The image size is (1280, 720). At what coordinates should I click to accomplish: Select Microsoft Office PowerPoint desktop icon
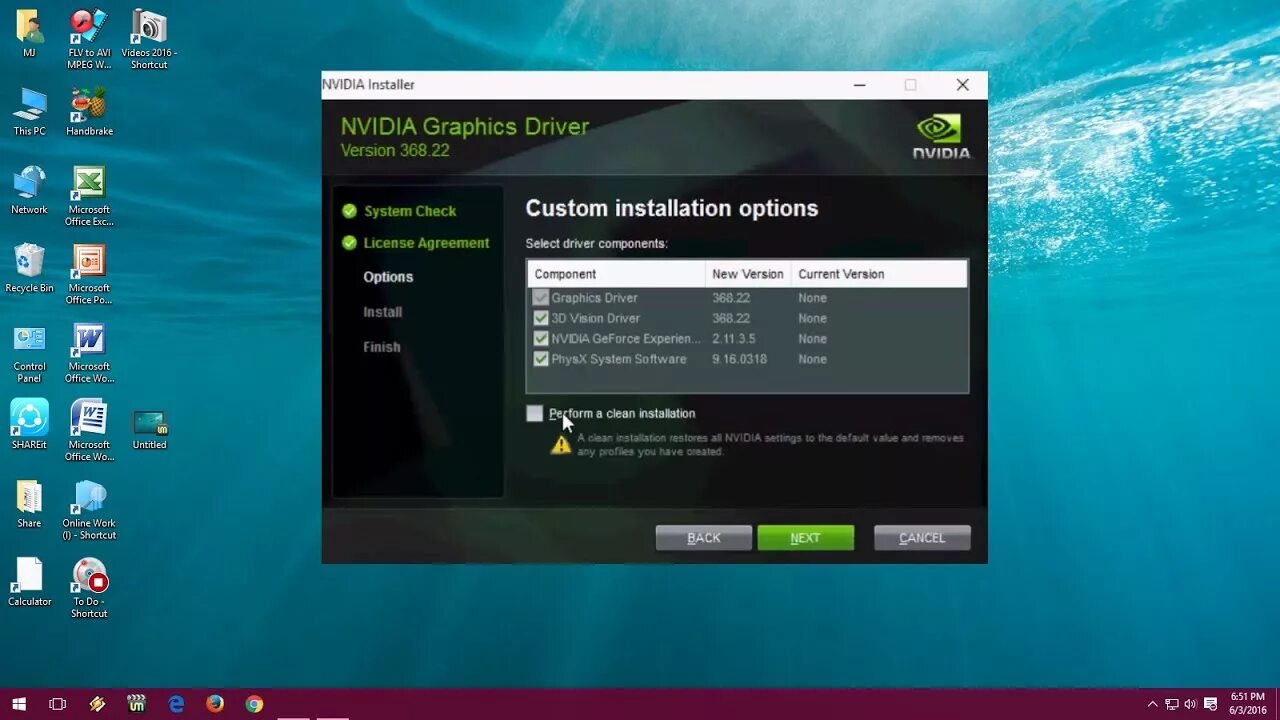point(89,275)
